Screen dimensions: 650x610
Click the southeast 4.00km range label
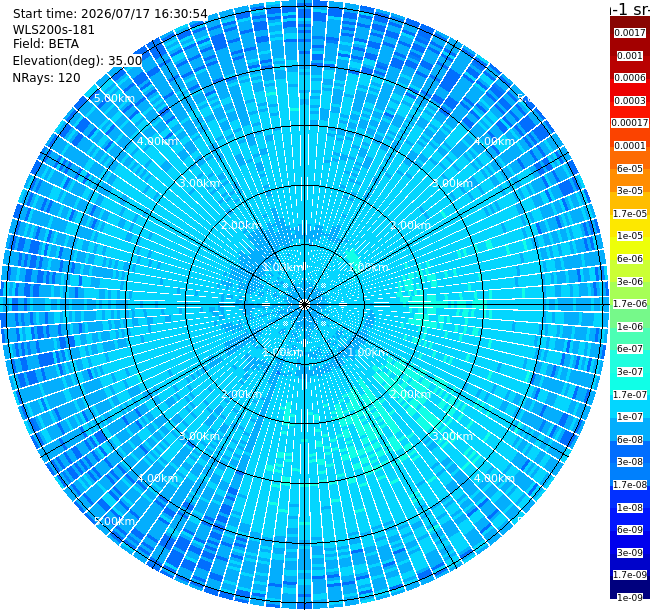[494, 478]
